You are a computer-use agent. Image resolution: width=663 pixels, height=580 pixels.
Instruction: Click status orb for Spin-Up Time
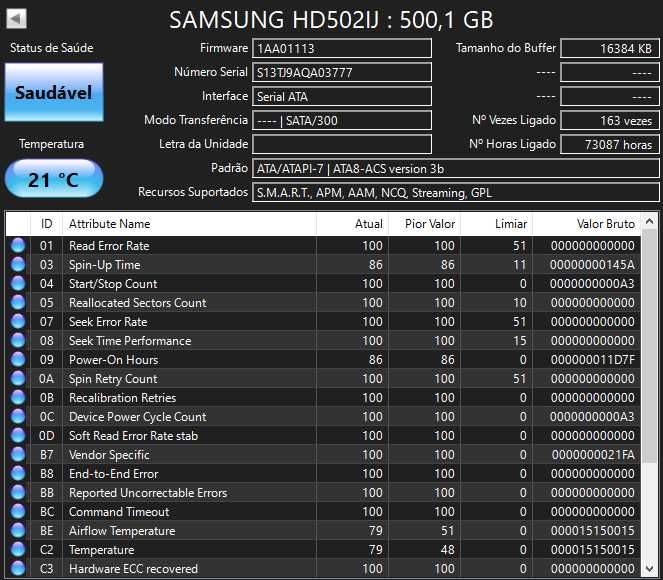click(x=18, y=265)
